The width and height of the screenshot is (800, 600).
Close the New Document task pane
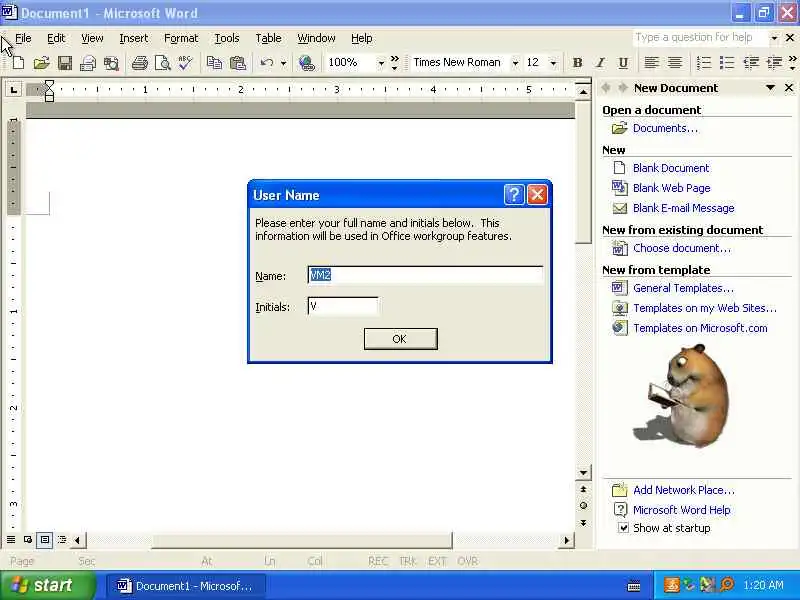click(x=789, y=88)
